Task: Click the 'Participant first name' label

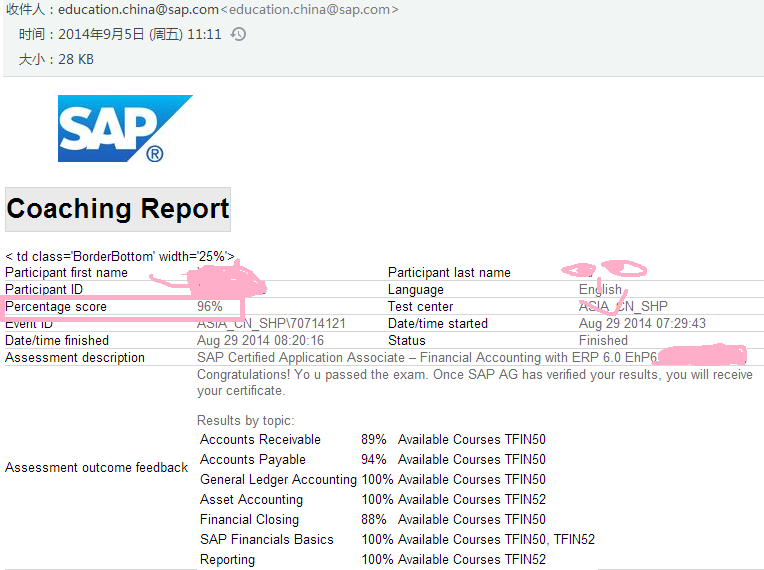Action: click(66, 272)
